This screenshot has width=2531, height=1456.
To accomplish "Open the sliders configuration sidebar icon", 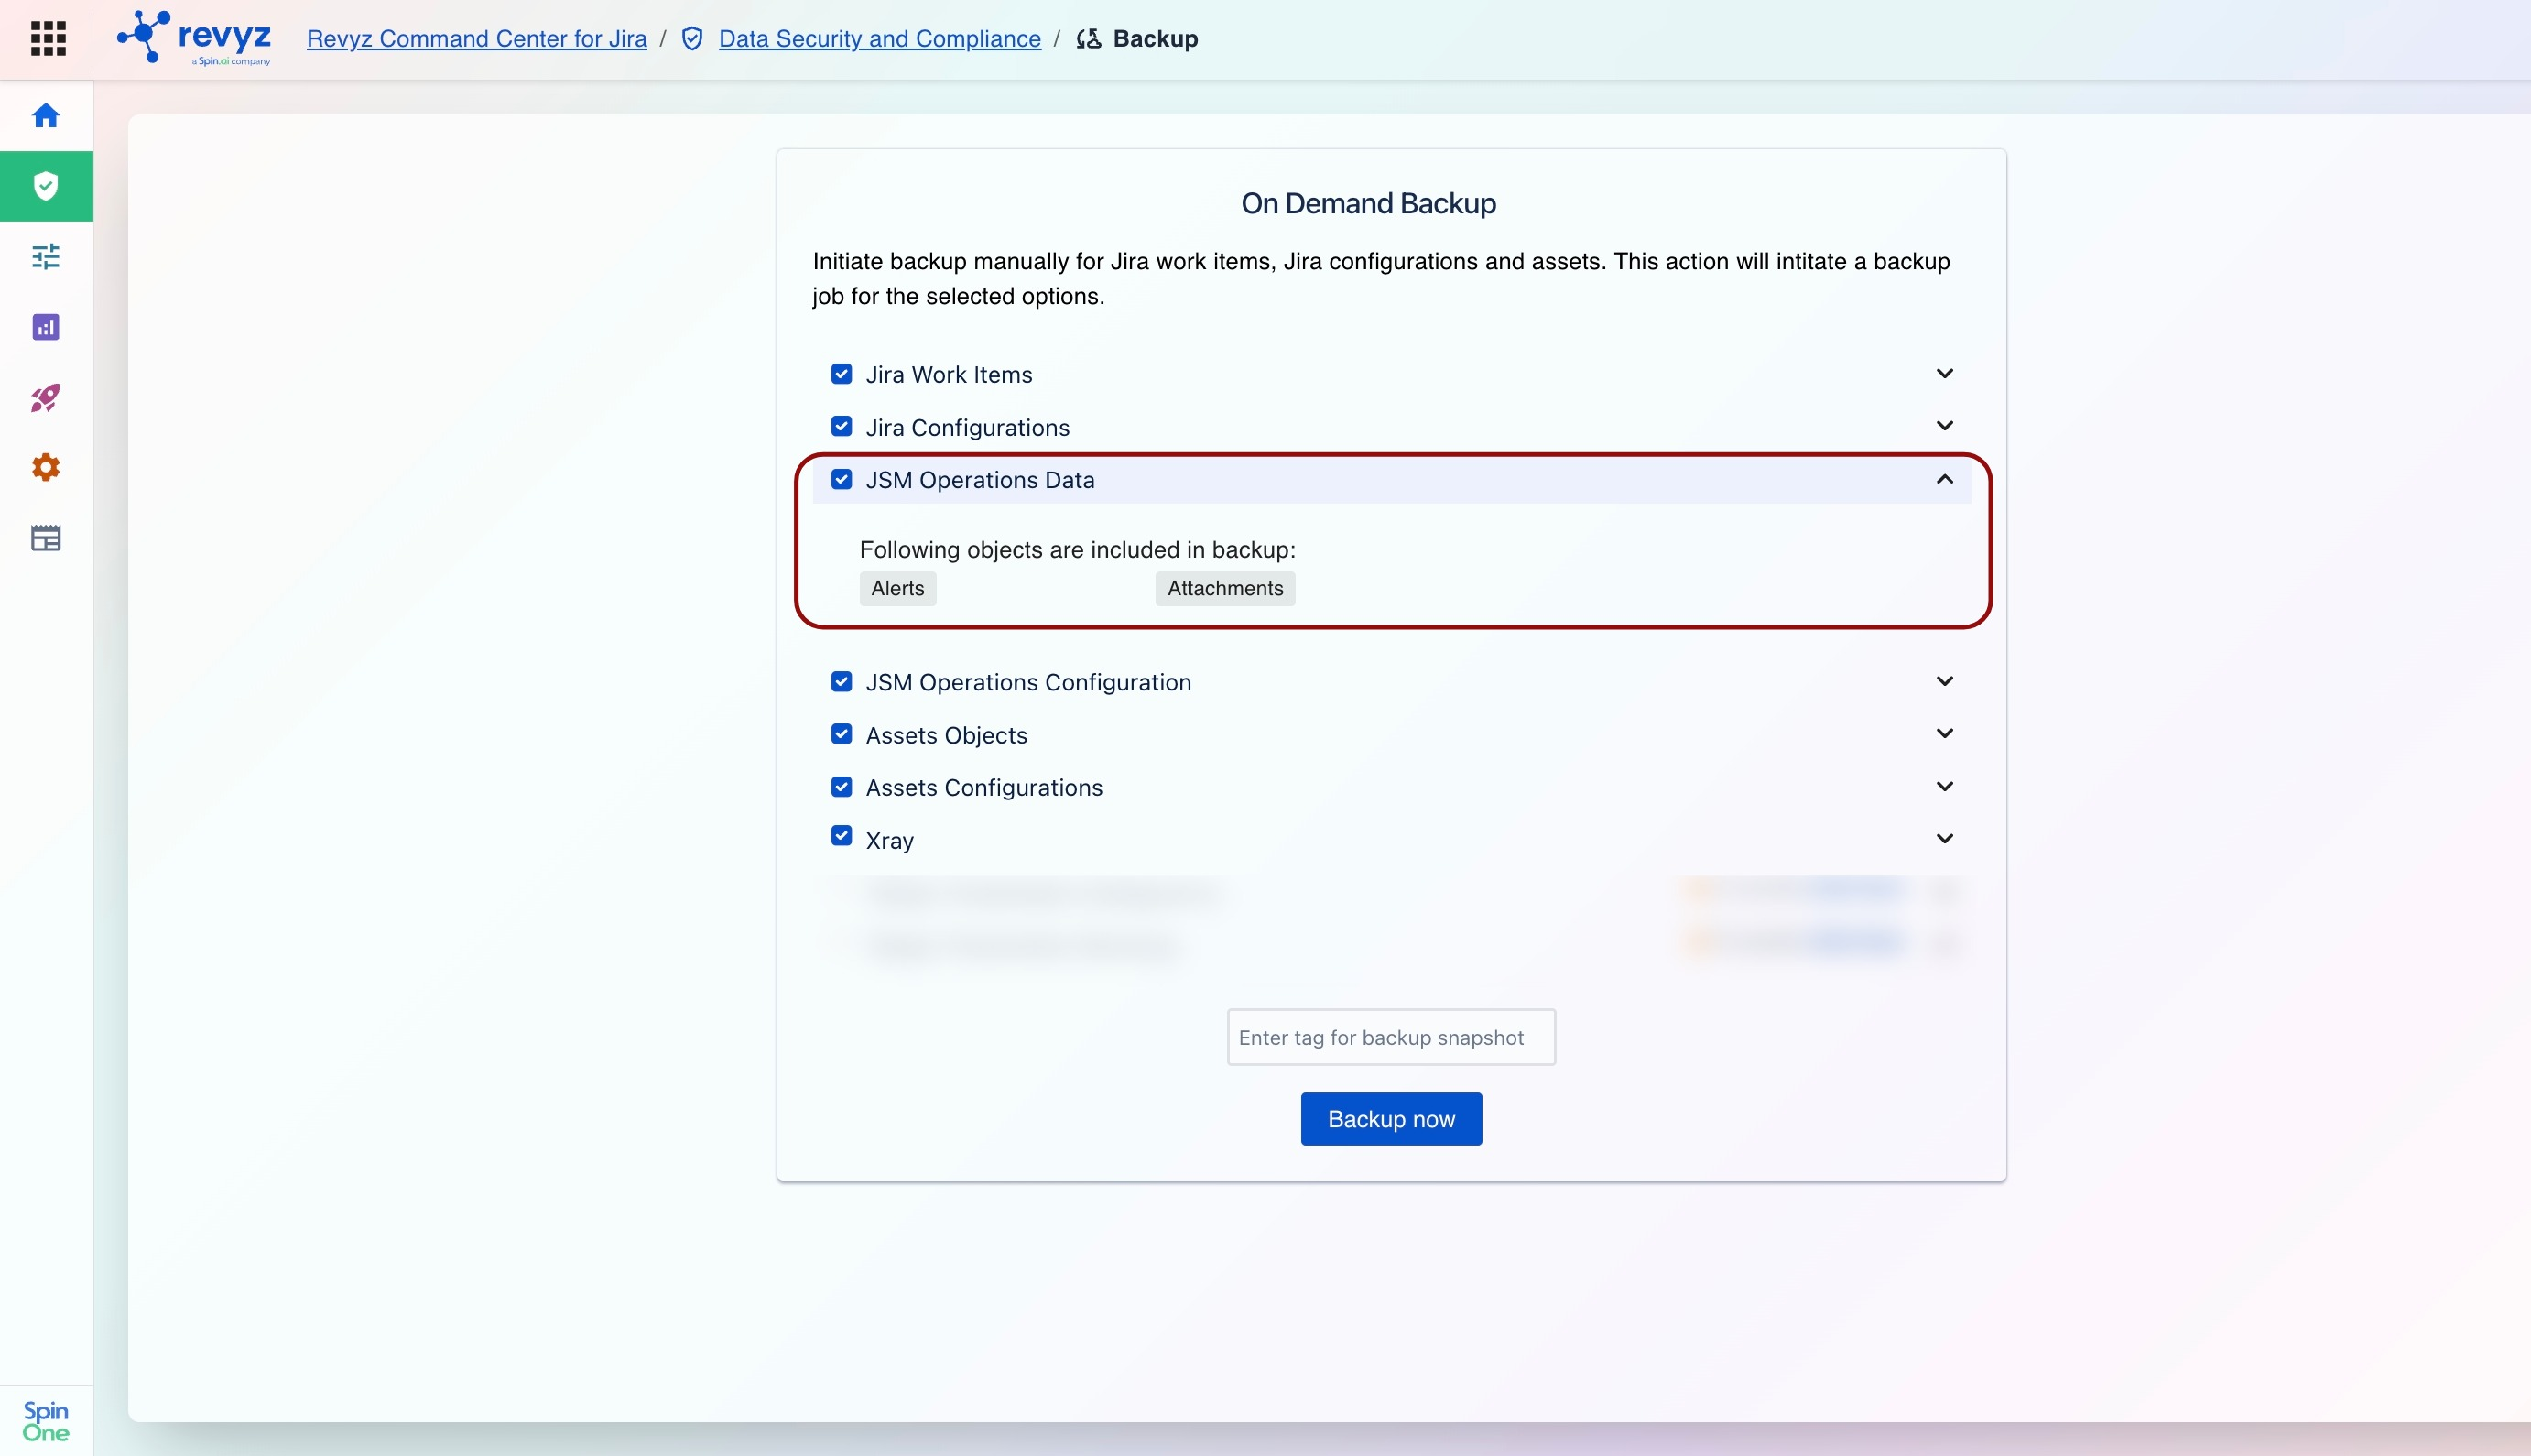I will (46, 257).
